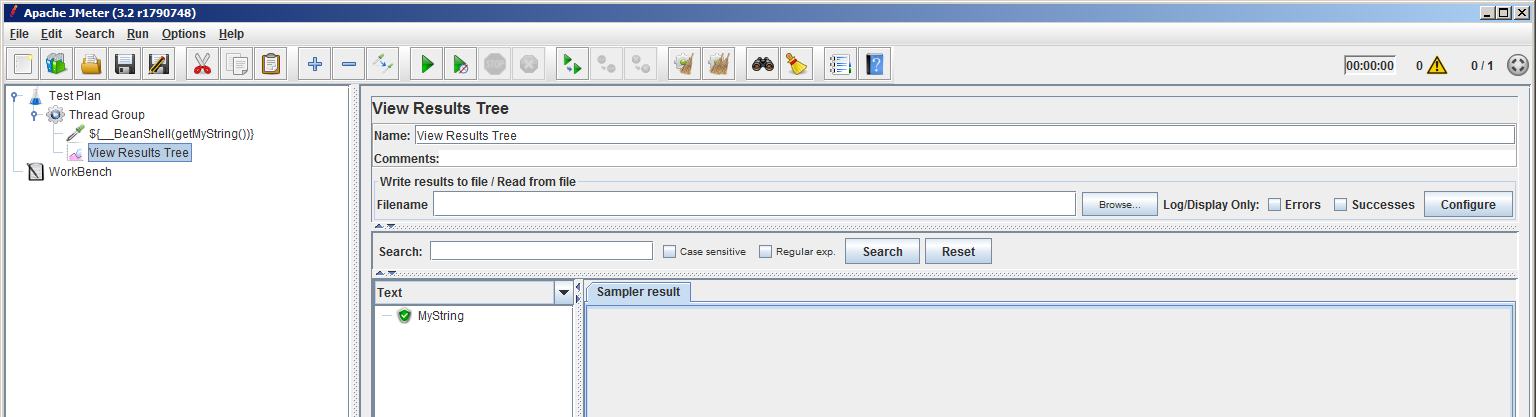1536x417 pixels.
Task: Open the Options menu
Action: pos(184,34)
